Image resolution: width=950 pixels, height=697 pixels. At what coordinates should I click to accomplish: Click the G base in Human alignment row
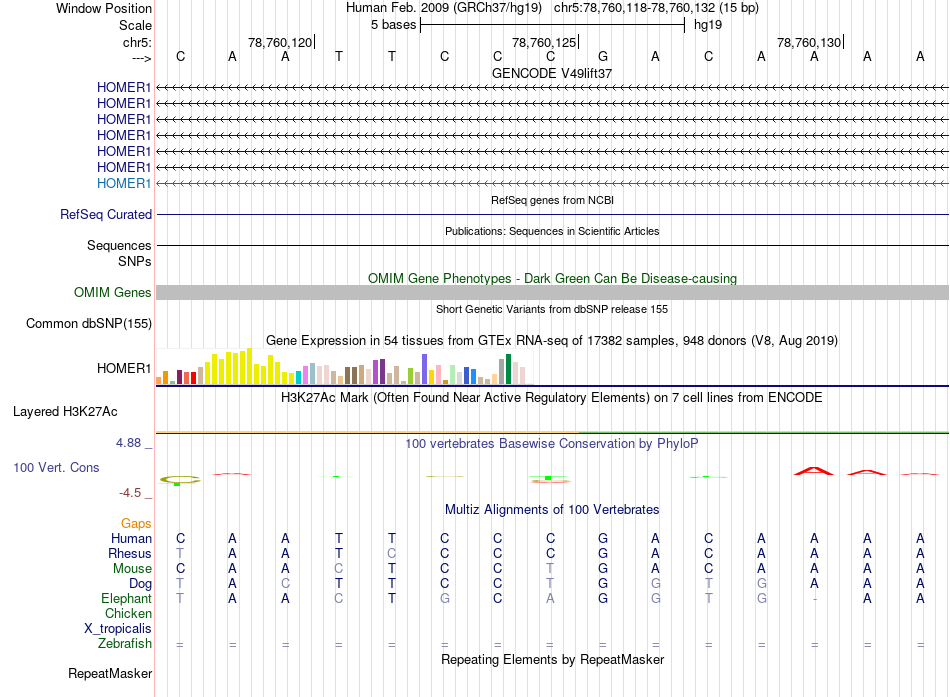point(603,538)
